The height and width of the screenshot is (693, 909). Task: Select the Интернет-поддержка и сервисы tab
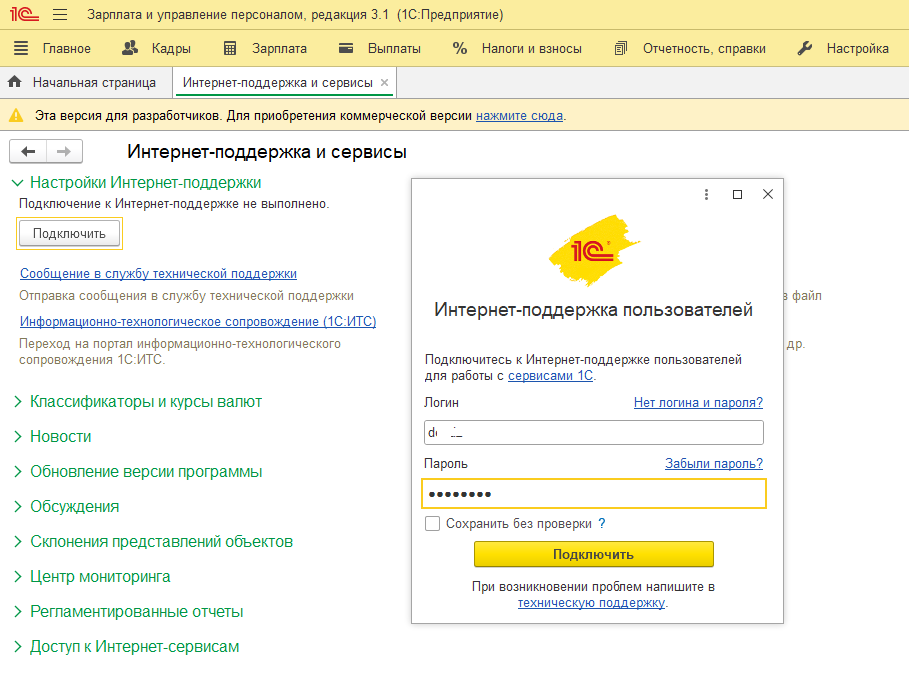click(278, 82)
